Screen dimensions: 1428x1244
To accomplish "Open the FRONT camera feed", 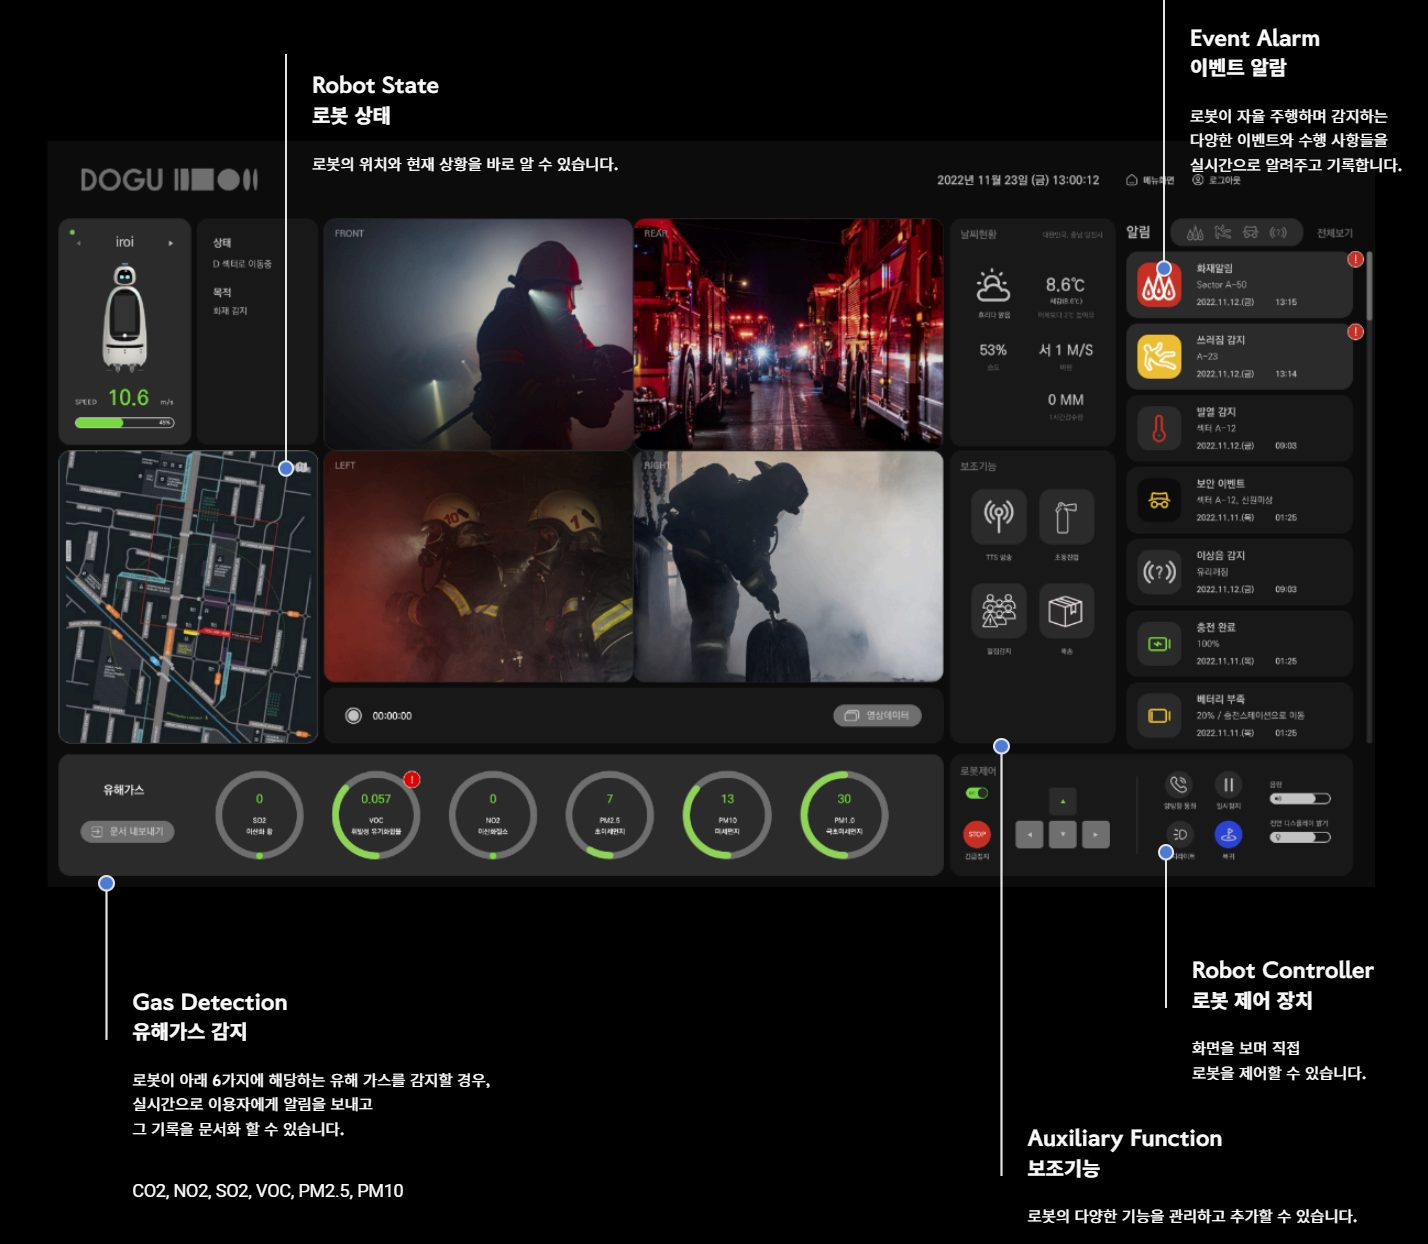I will [x=478, y=334].
